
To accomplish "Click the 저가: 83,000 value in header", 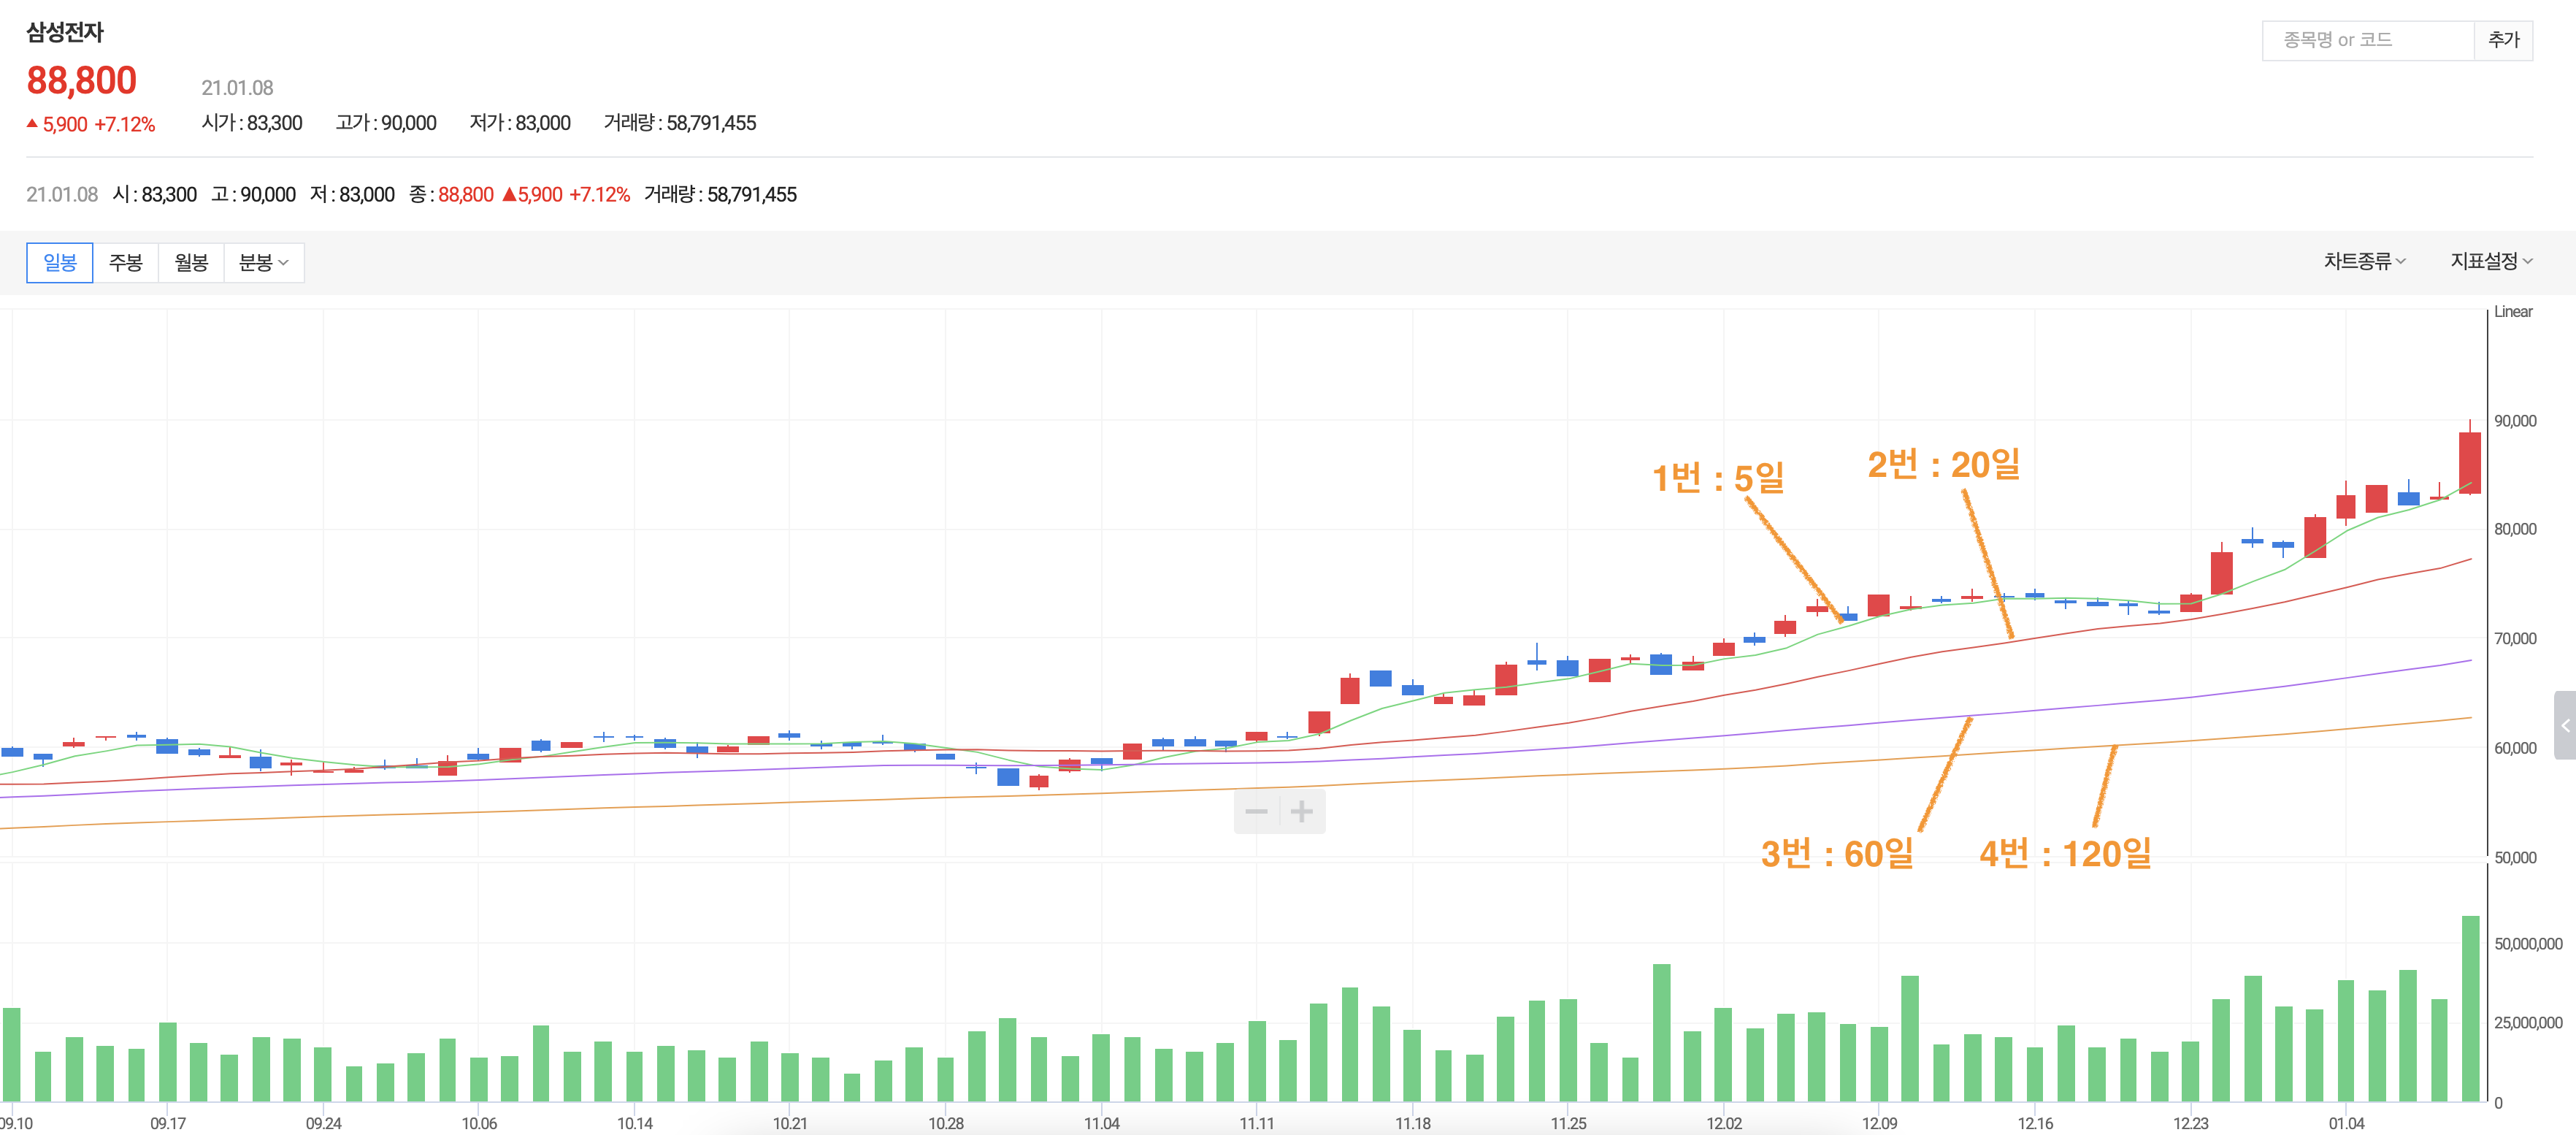I will tap(520, 123).
